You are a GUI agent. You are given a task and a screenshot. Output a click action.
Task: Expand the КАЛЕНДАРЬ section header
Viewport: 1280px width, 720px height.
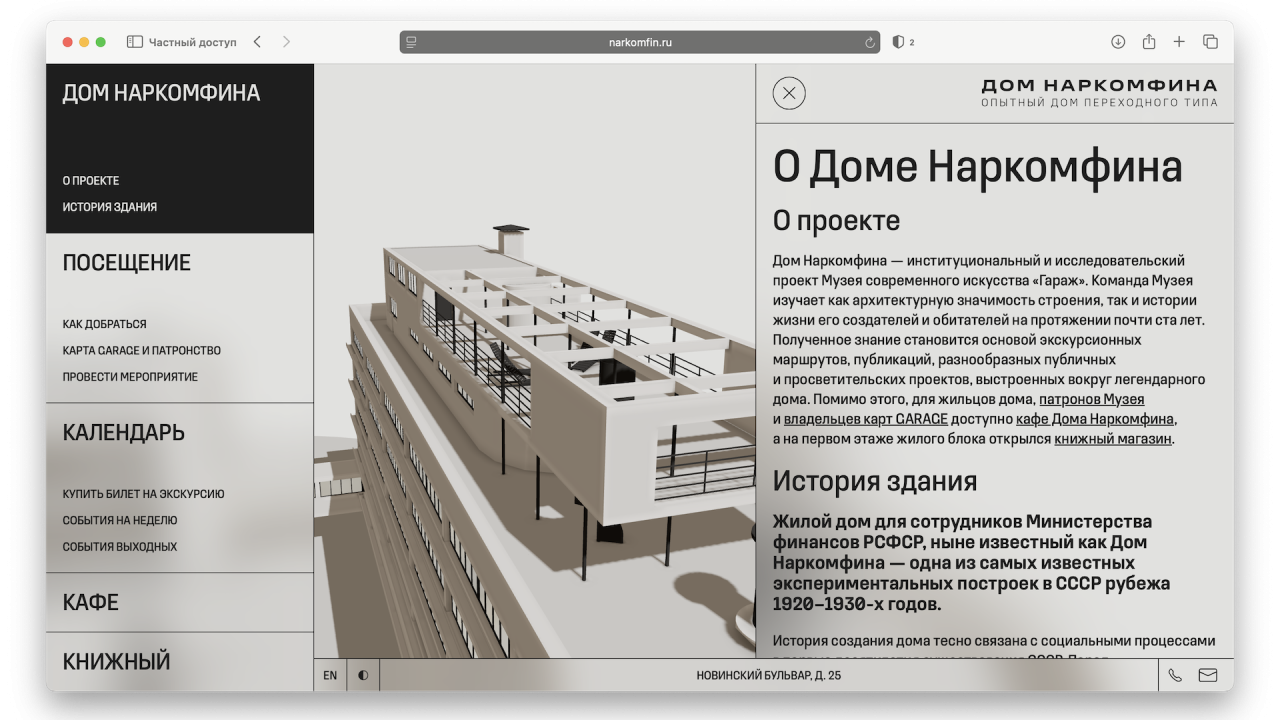[123, 432]
